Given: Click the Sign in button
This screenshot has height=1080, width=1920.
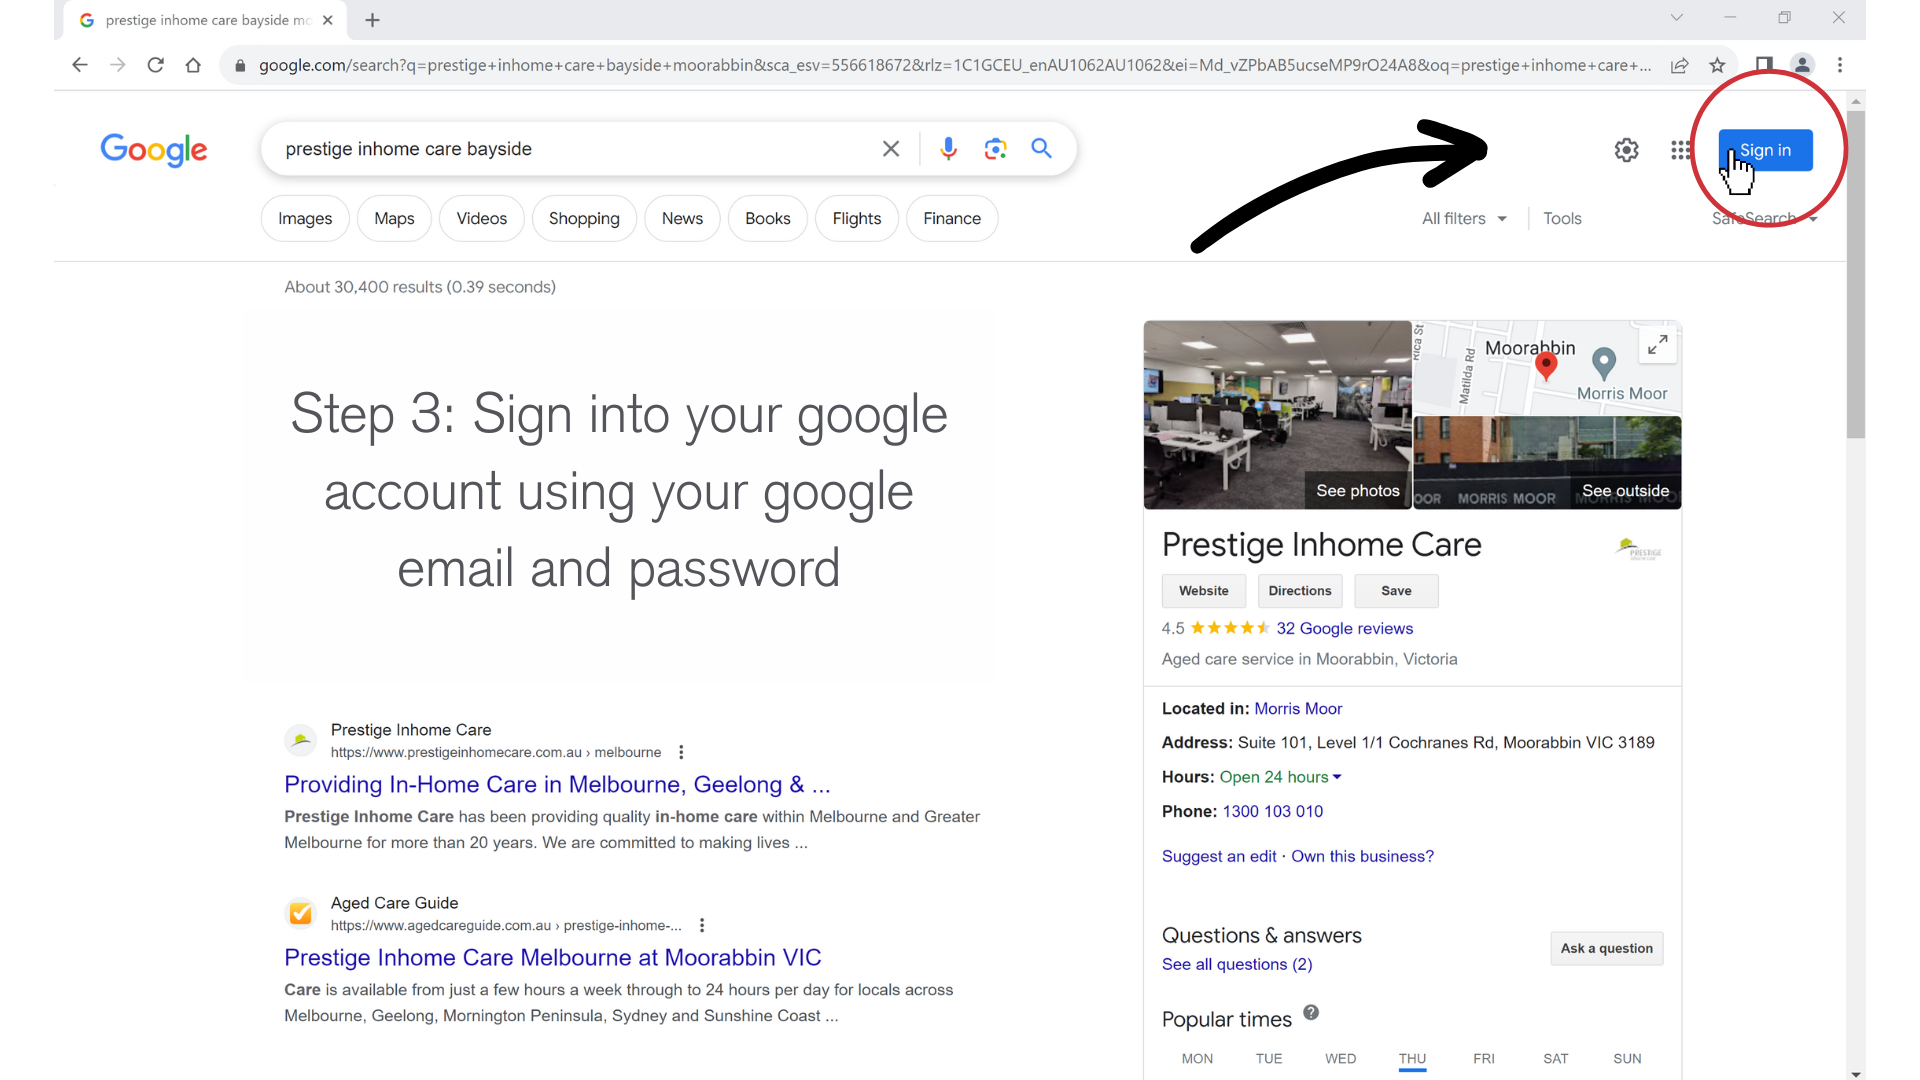Looking at the screenshot, I should tap(1765, 150).
